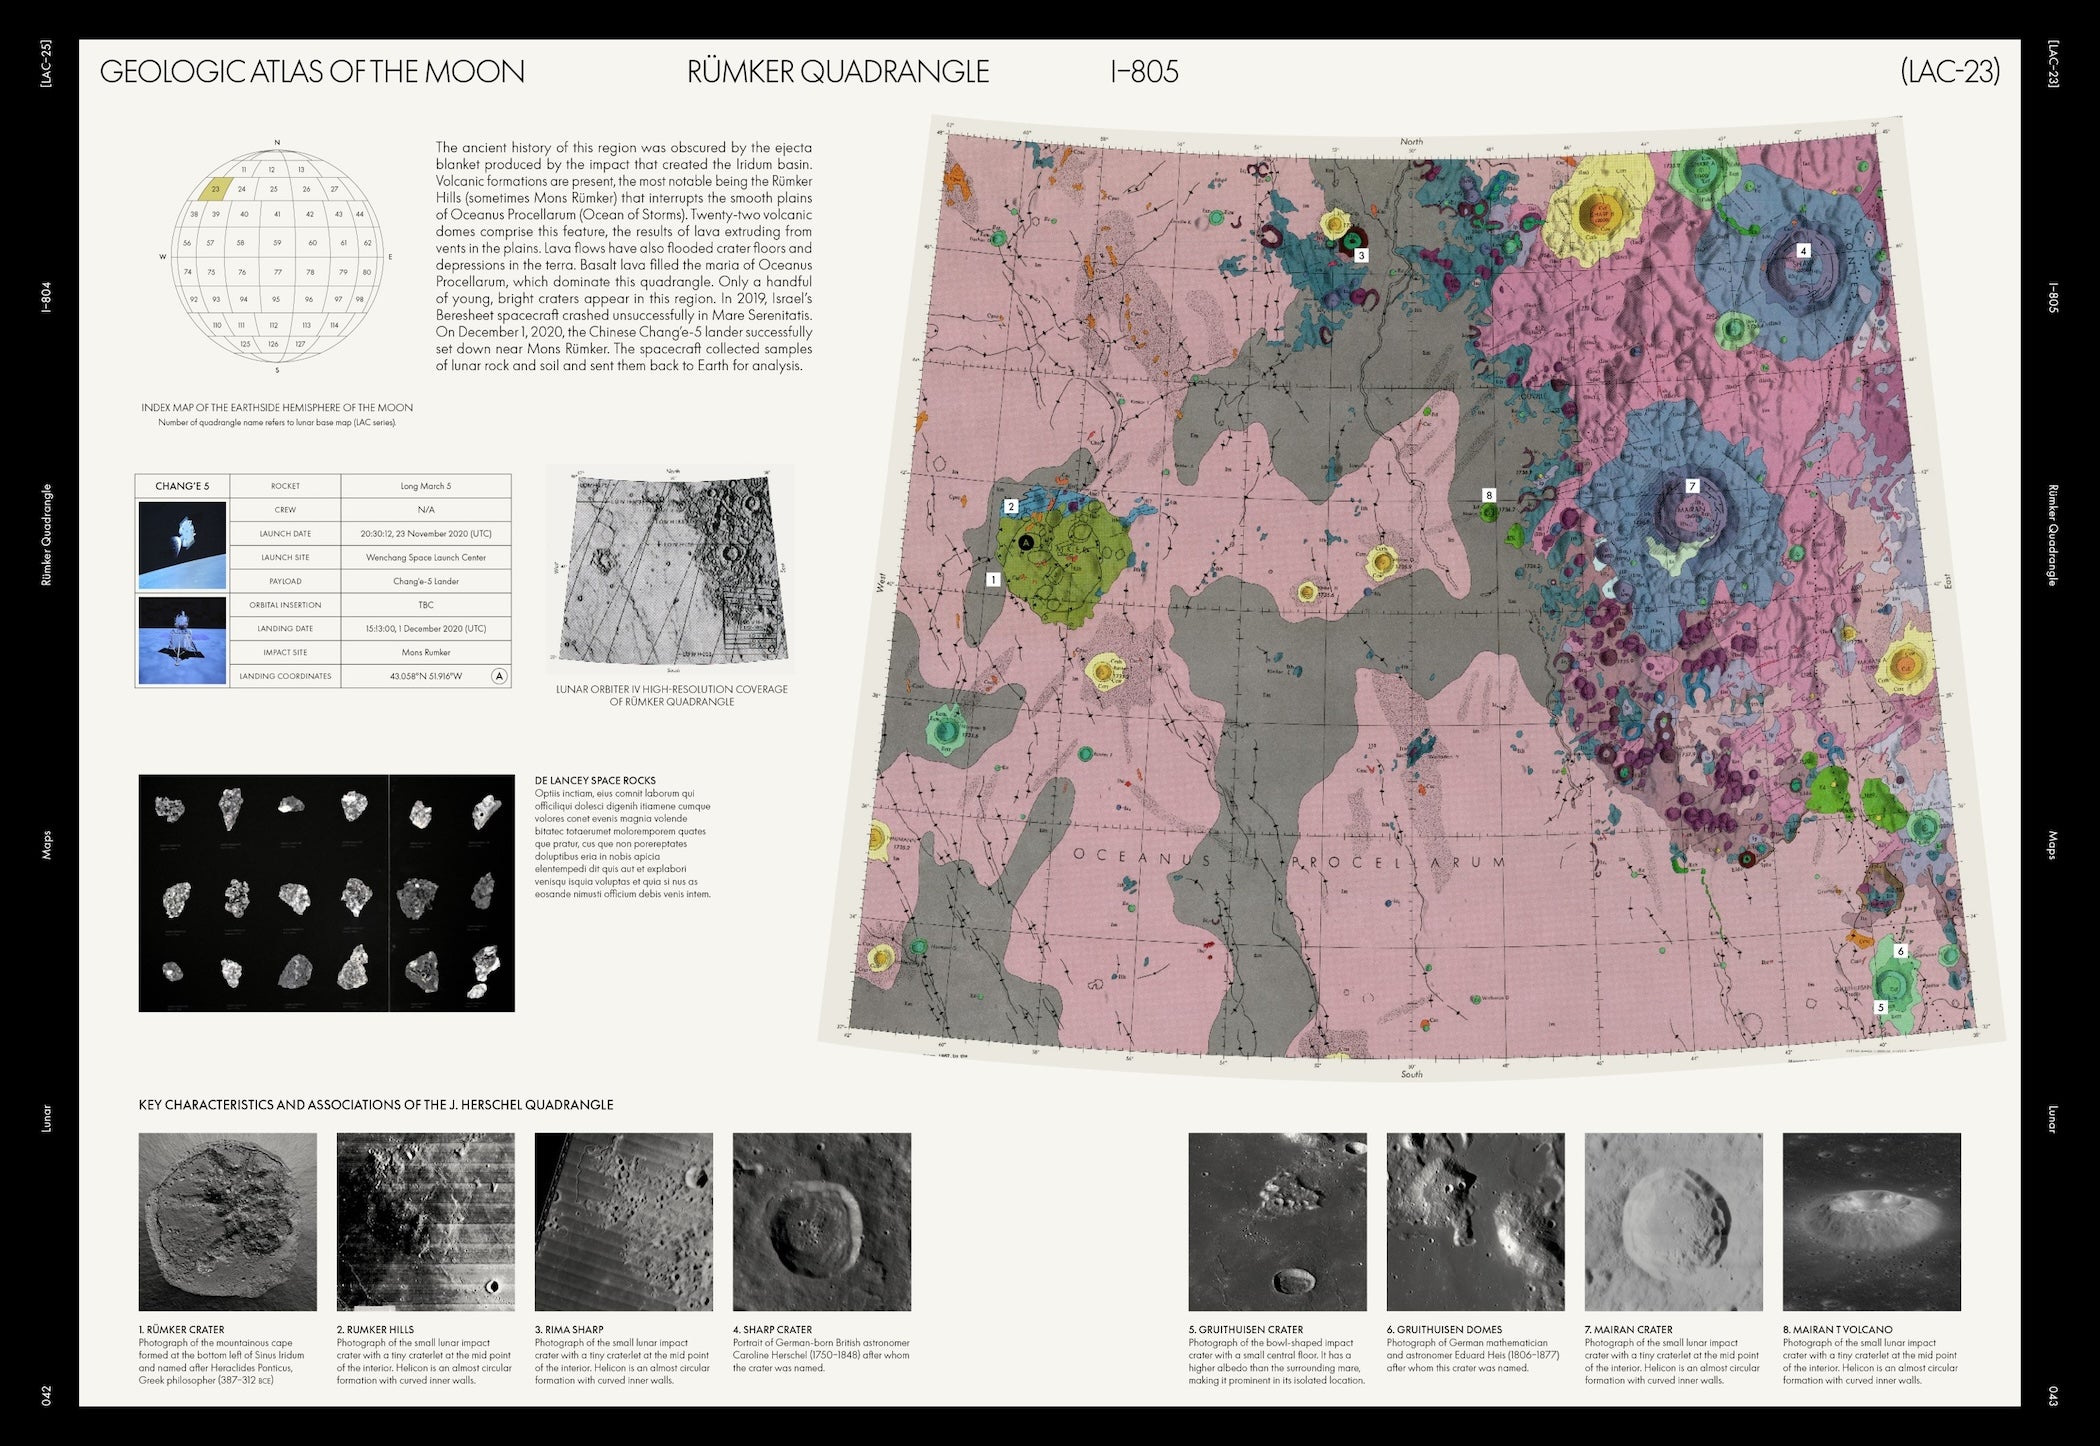Click the circled A beside landing coordinates
This screenshot has width=2100, height=1446.
(499, 676)
